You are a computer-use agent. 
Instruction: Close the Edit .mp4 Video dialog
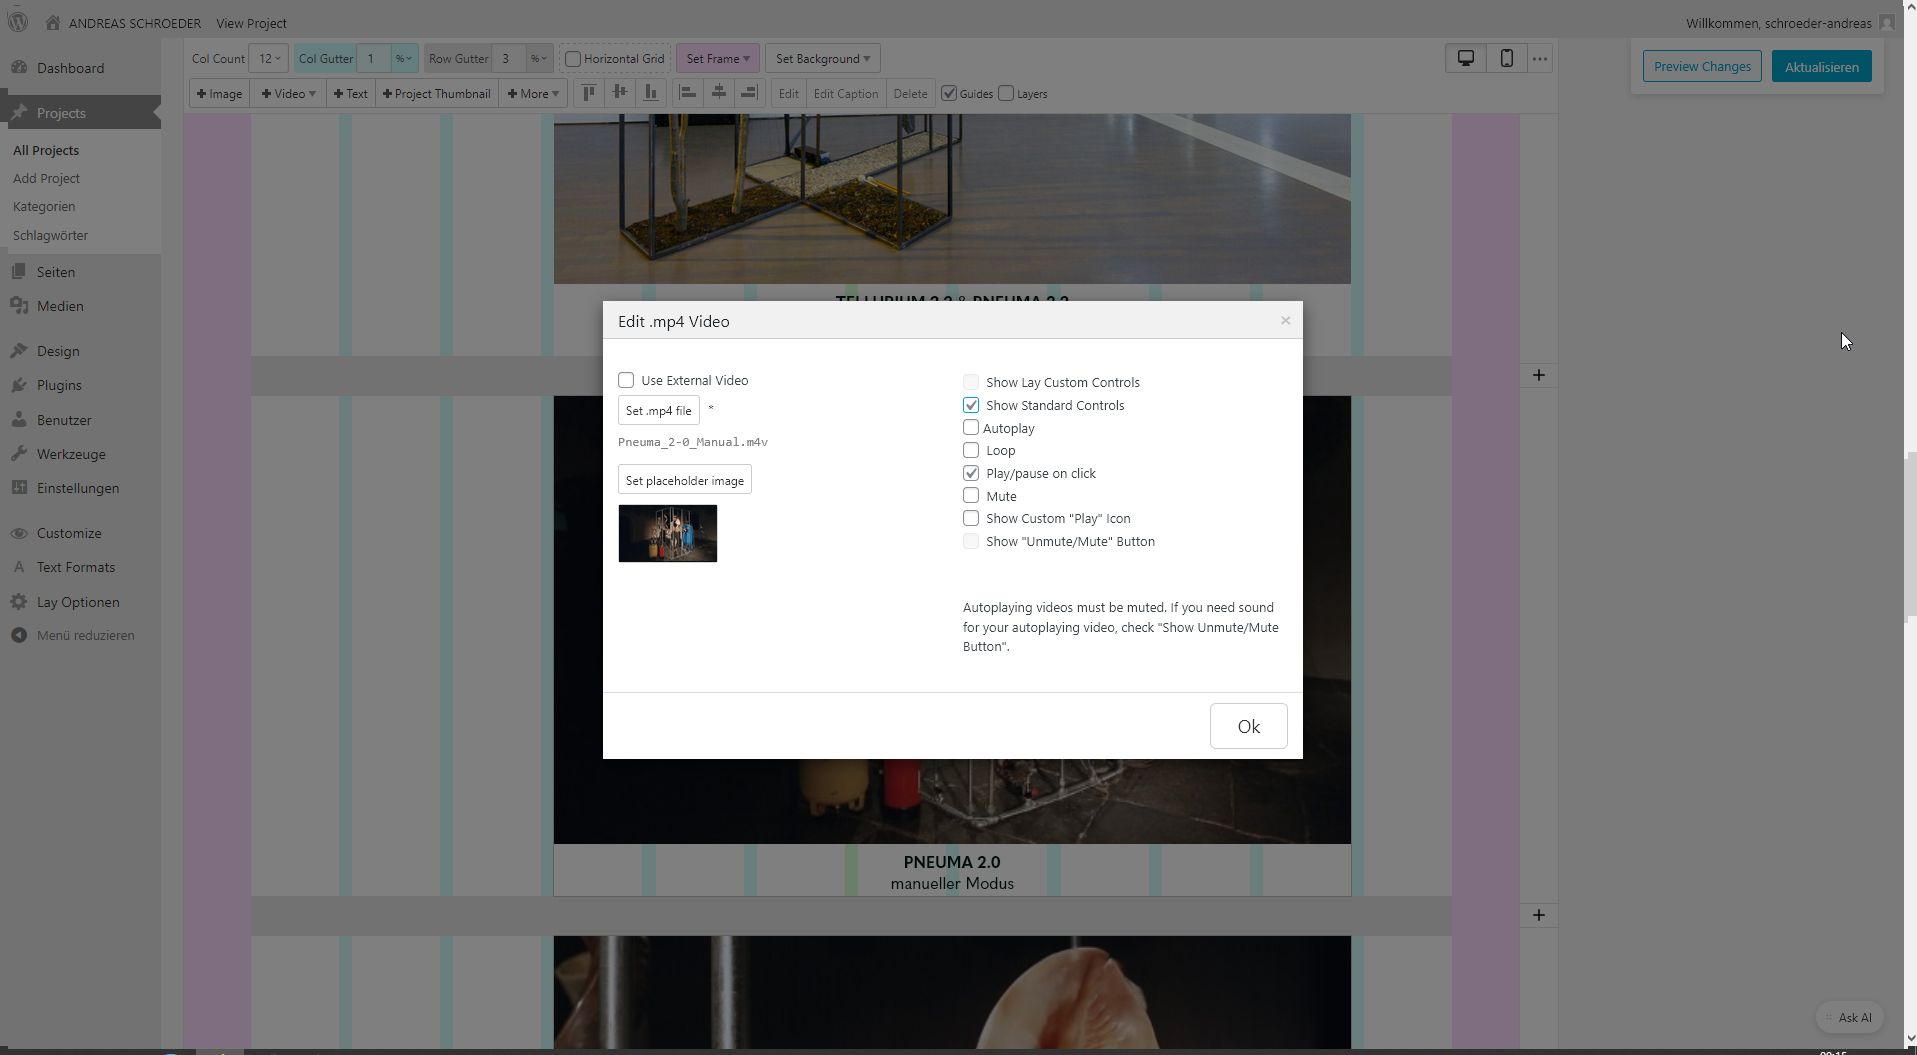click(1285, 321)
